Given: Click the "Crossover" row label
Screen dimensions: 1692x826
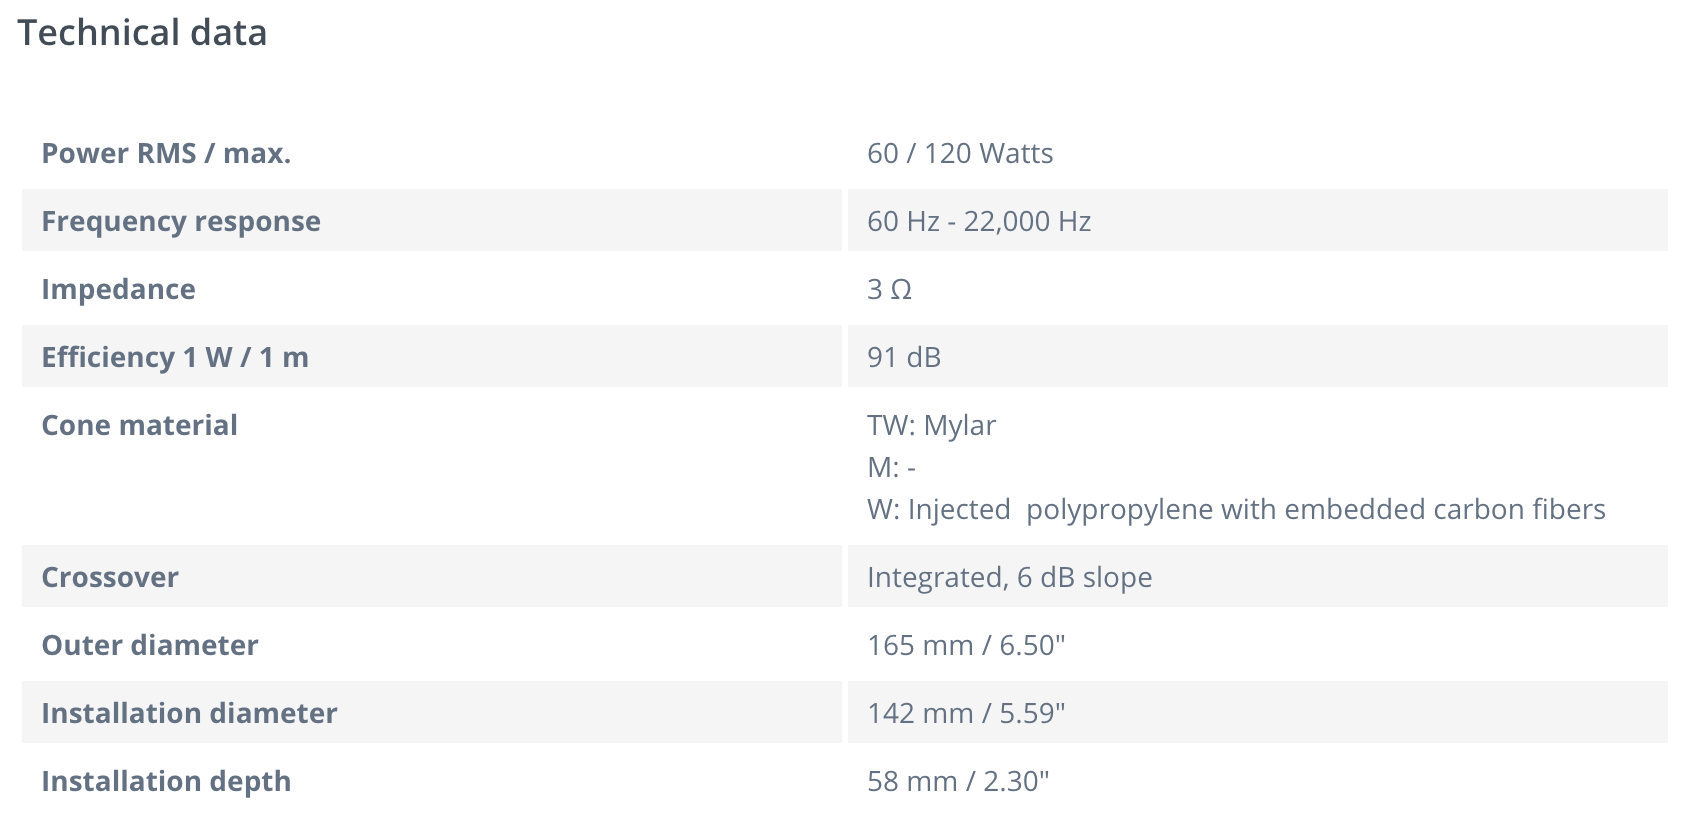Looking at the screenshot, I should click(110, 577).
